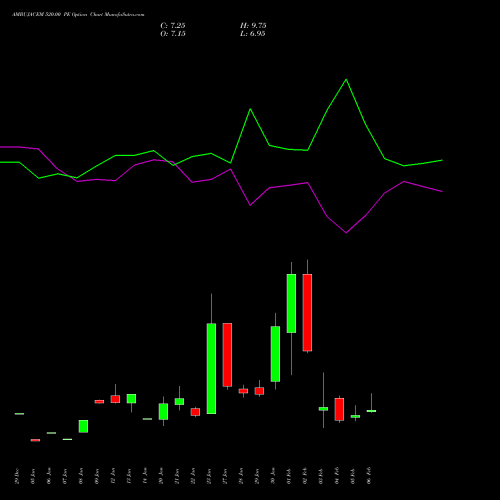This screenshot has width=500, height=500.
Task: Select the red candle above 27 Jan
Action: pyautogui.click(x=227, y=355)
